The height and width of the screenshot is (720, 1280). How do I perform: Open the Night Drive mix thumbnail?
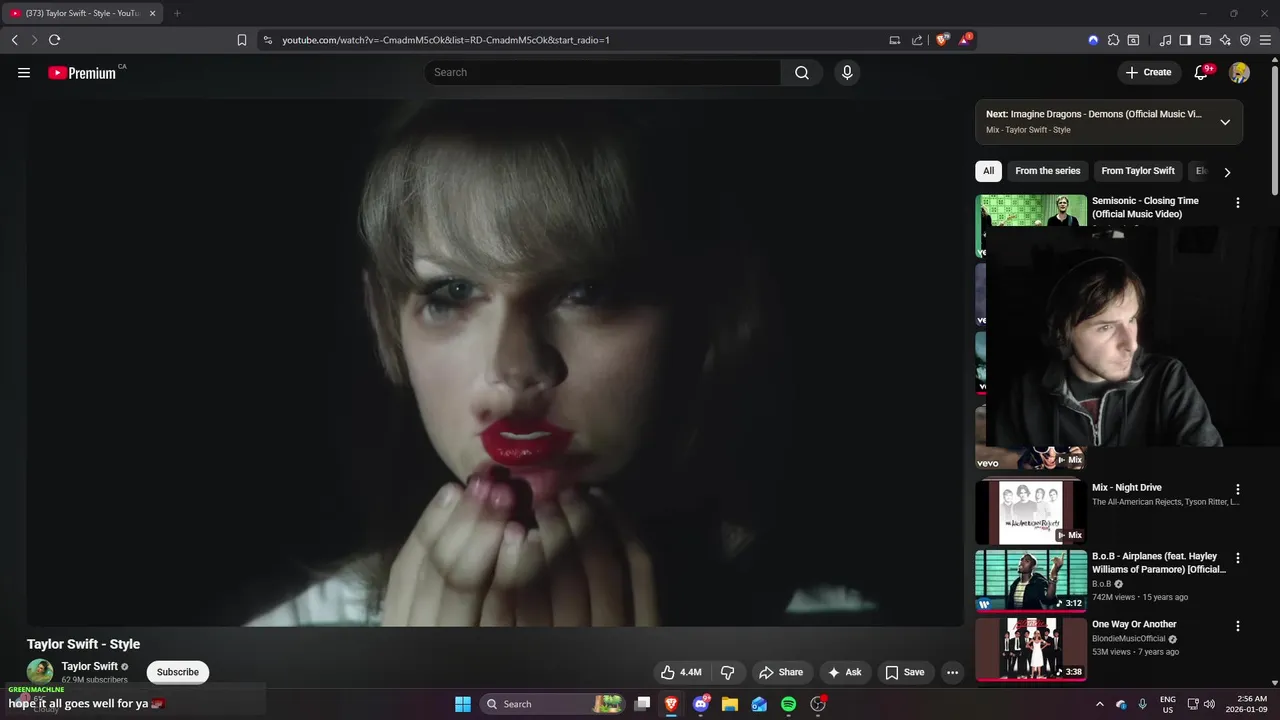click(x=1031, y=511)
